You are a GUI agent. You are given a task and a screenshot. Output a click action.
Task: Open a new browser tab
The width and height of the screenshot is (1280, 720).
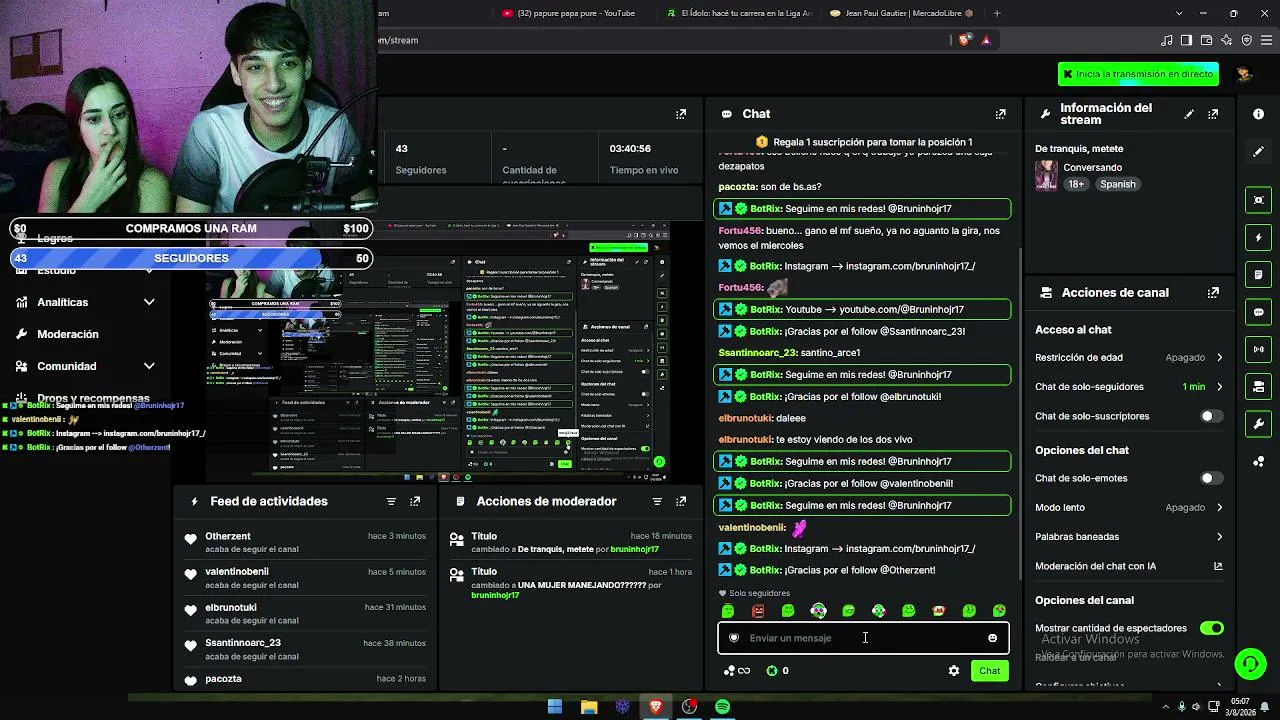(x=997, y=13)
